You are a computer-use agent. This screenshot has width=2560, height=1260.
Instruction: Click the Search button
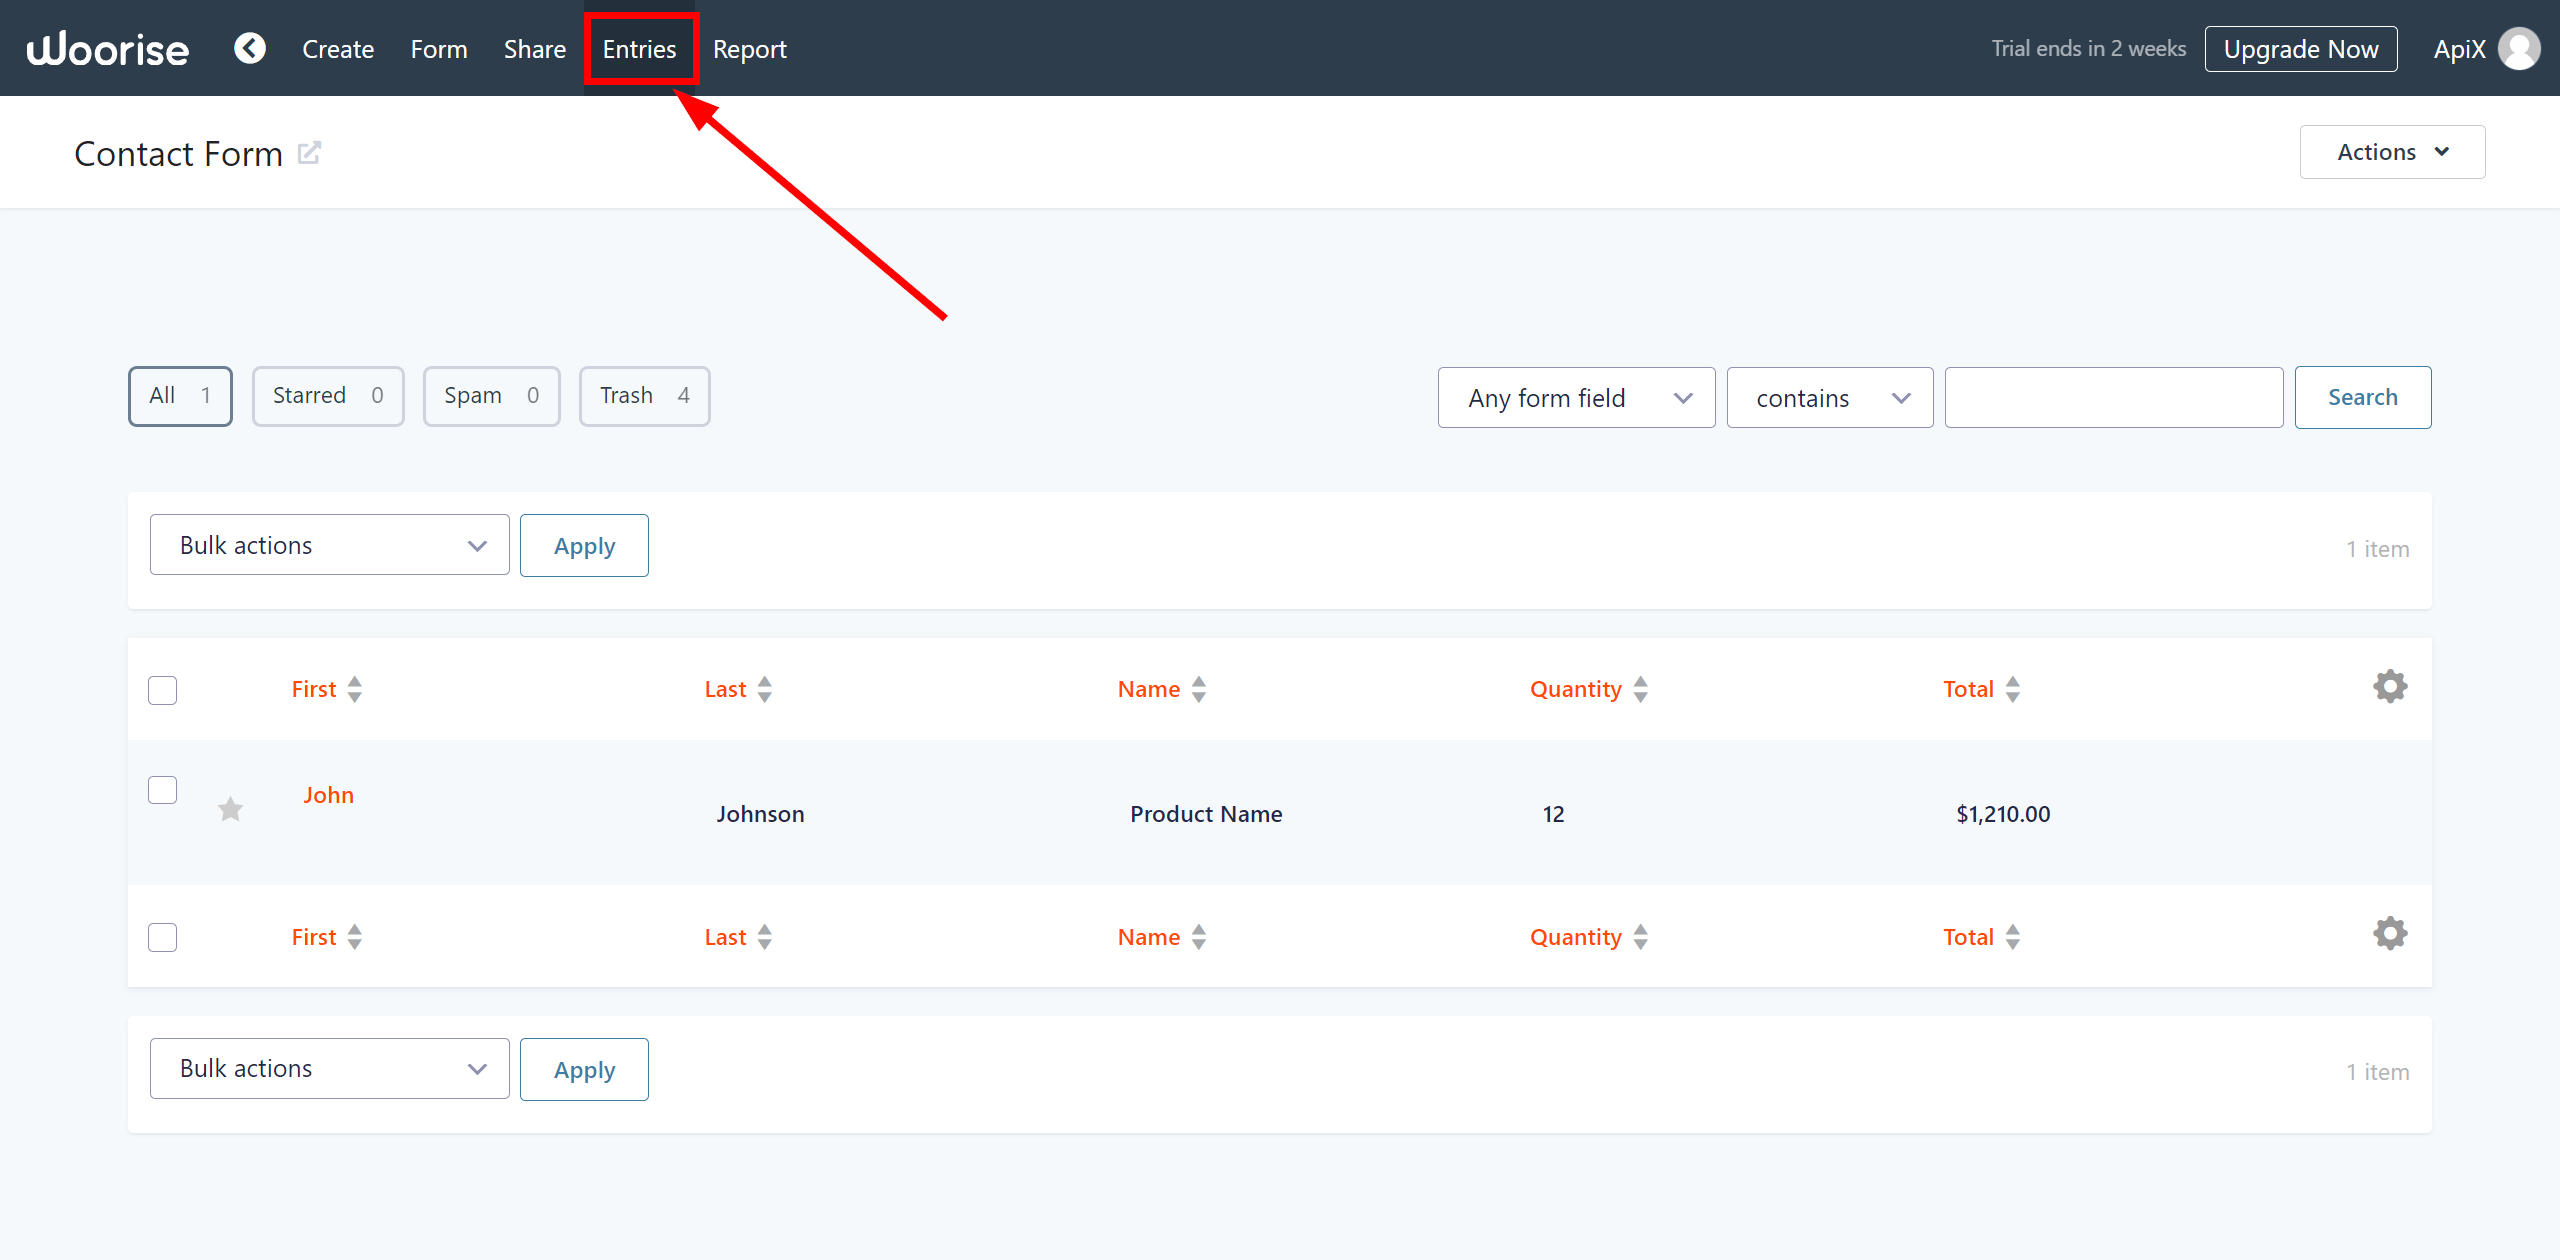(x=2363, y=397)
